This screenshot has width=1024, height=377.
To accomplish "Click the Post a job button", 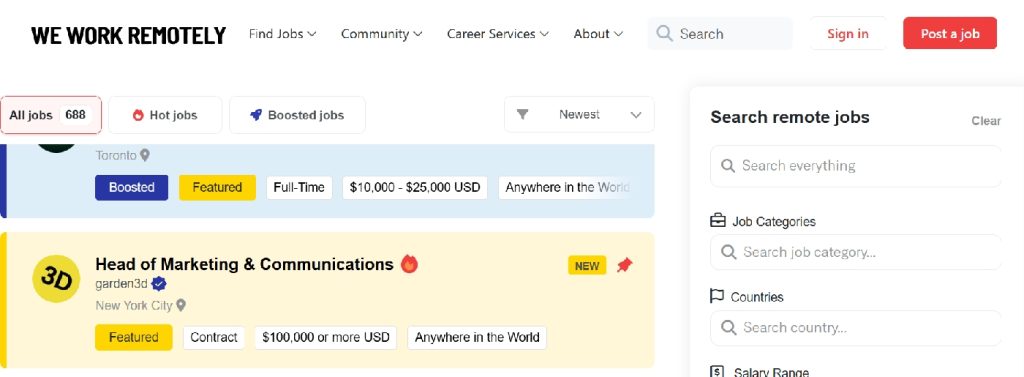I will coord(950,33).
